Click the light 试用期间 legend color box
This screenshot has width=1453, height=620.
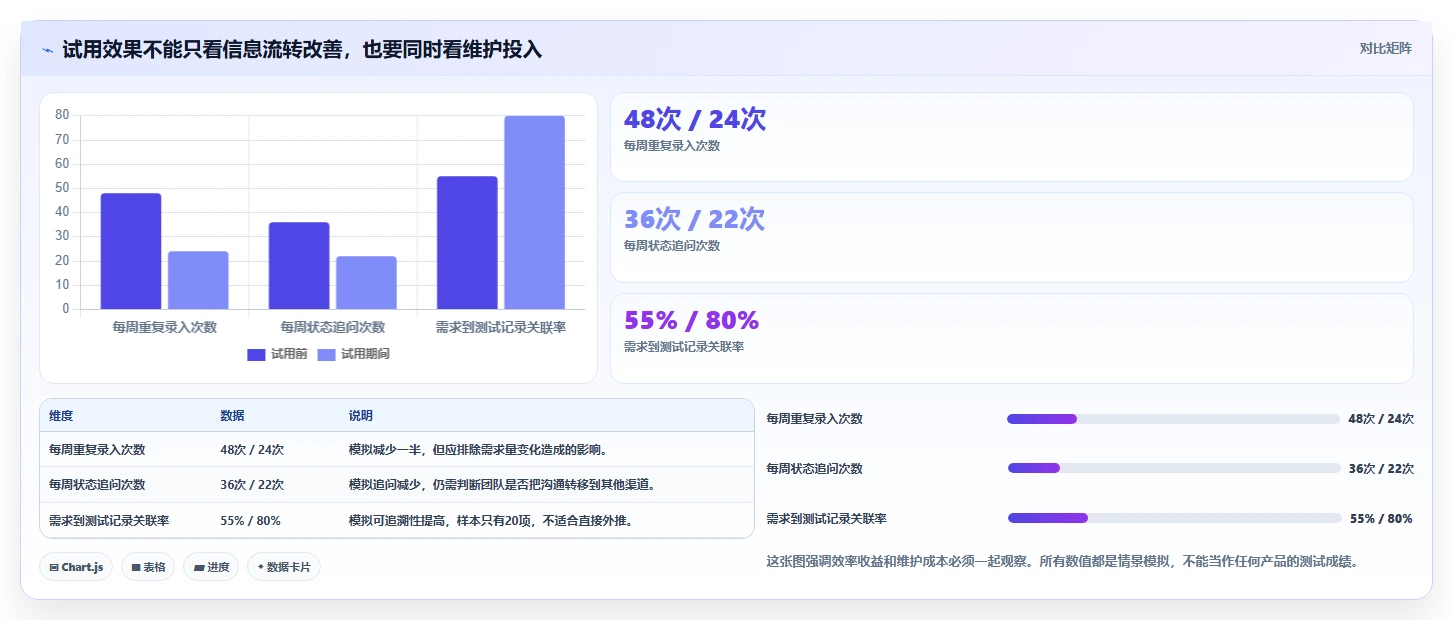click(326, 354)
